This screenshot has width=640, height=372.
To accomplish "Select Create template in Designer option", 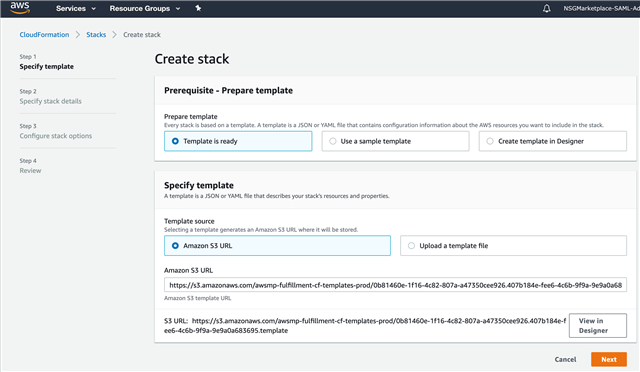I will coord(553,141).
